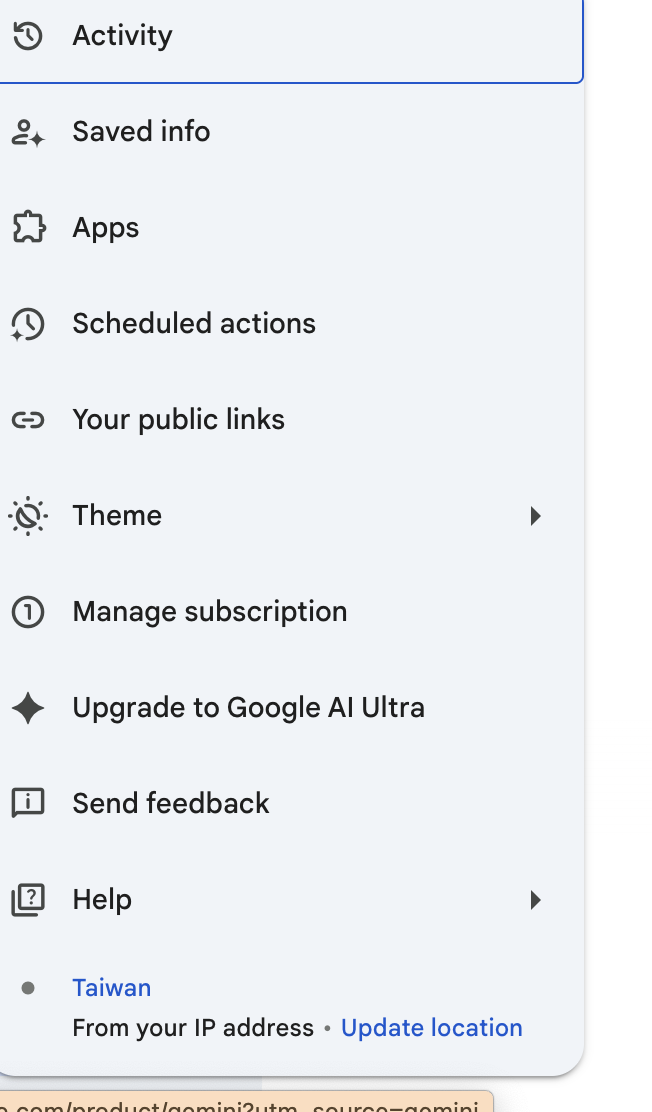Click the Manage subscription circled one icon

(x=28, y=612)
